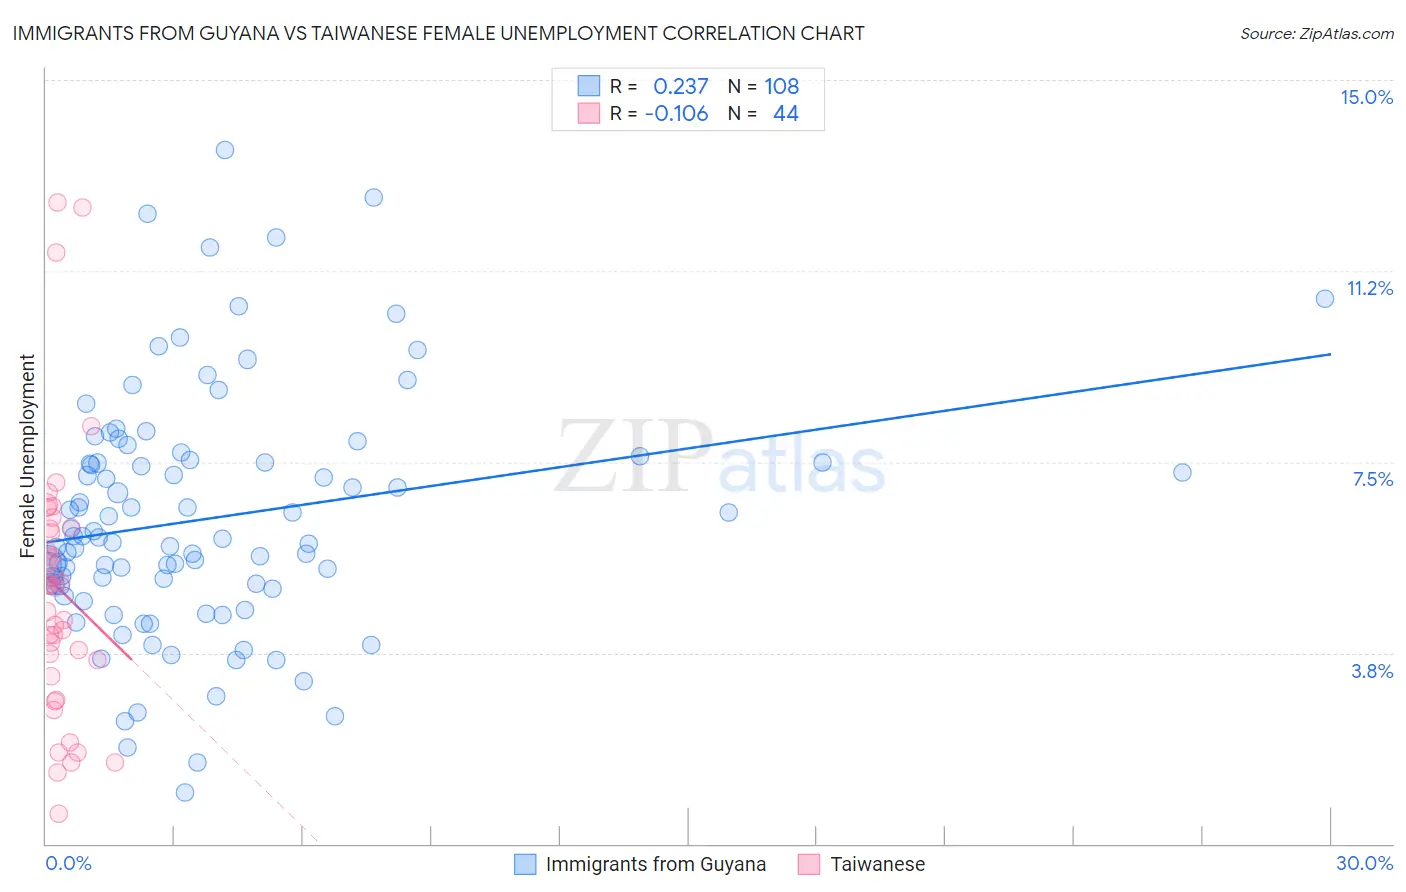1406x892 pixels.
Task: Toggle the Immigrants from Guyana legend label
Action: tap(655, 864)
